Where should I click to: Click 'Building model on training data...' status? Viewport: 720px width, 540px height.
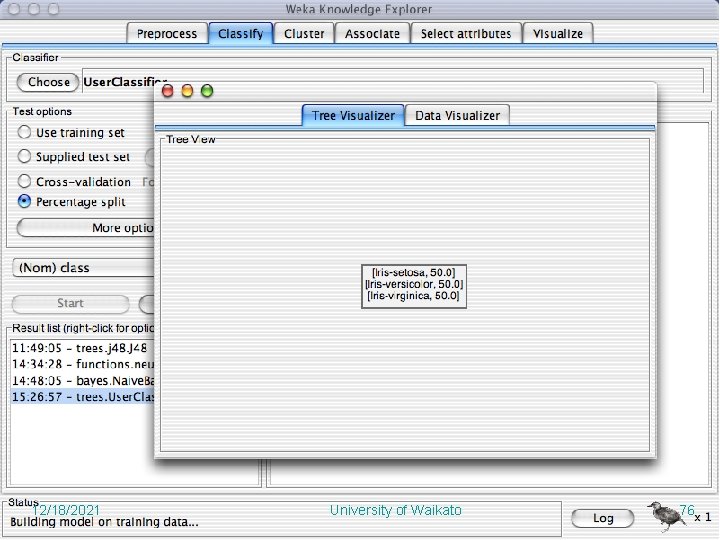[x=104, y=522]
